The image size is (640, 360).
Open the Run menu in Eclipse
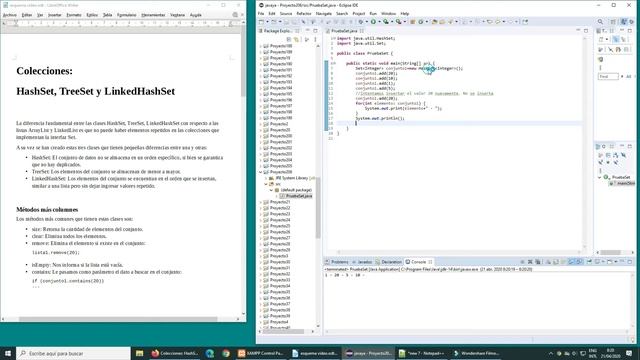click(x=373, y=13)
